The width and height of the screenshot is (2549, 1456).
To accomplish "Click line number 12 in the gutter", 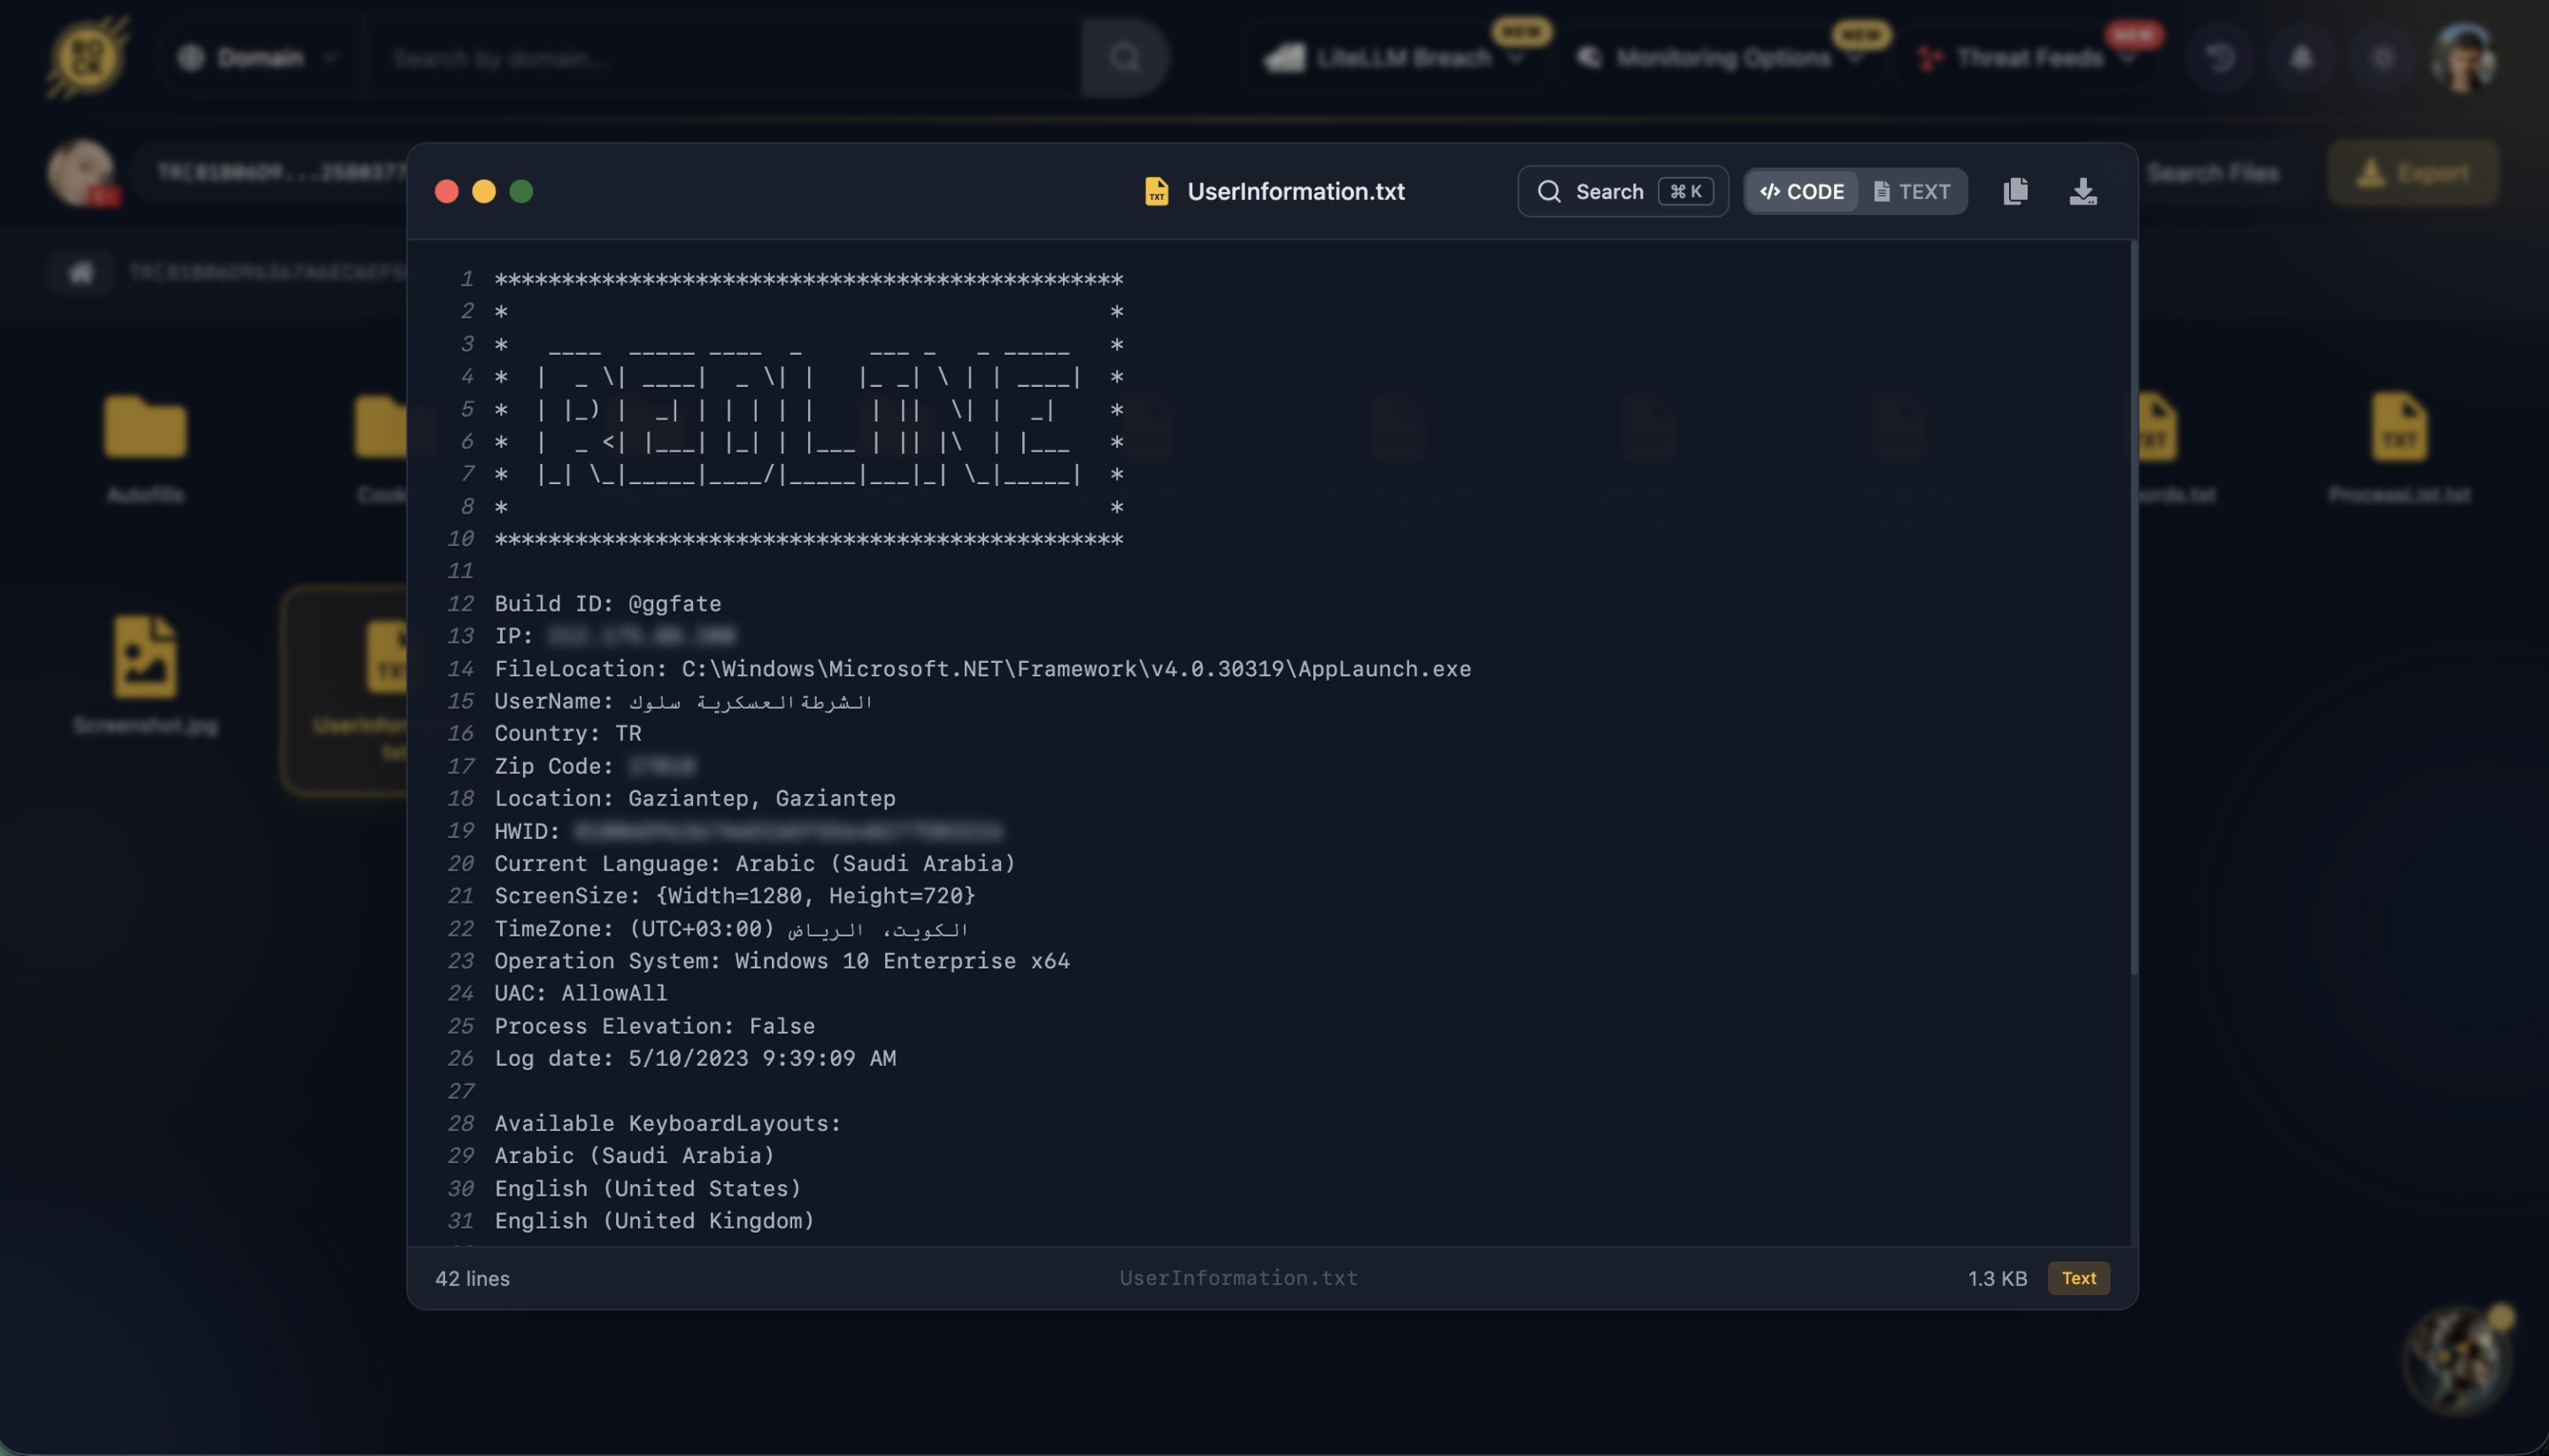I will pos(460,604).
